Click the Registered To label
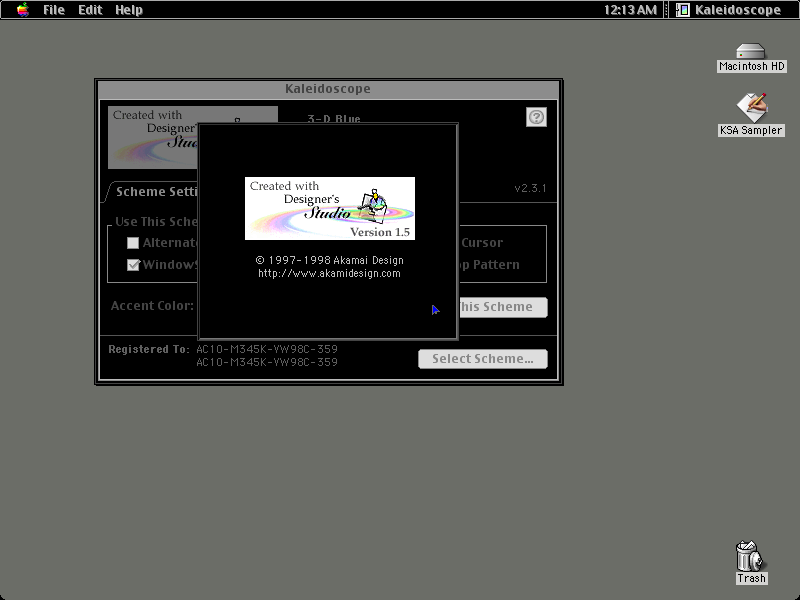Image resolution: width=800 pixels, height=600 pixels. click(148, 349)
